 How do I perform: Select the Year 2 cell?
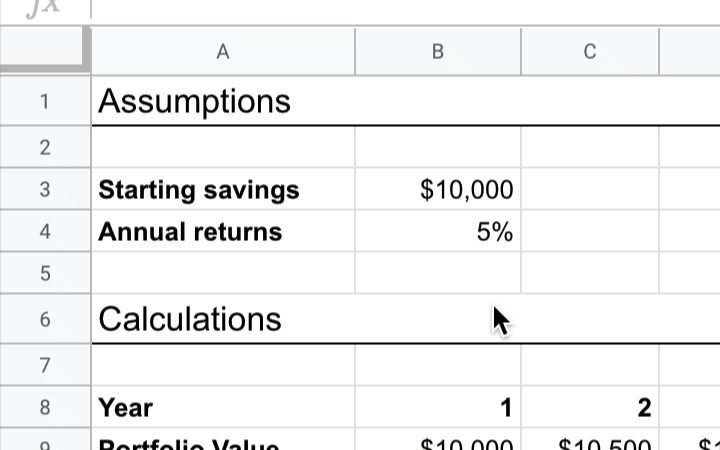[x=590, y=407]
